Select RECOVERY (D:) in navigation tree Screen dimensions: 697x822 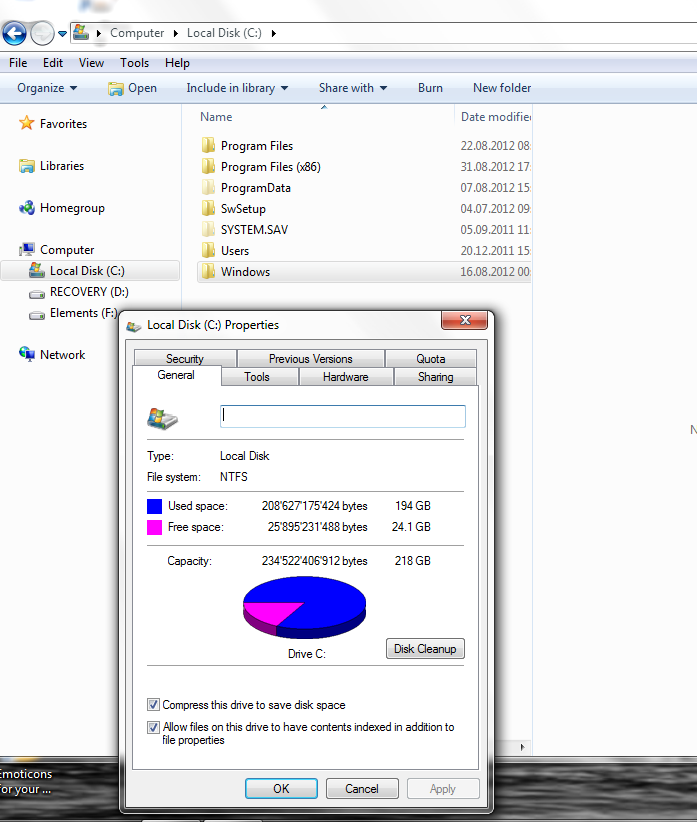pos(89,292)
